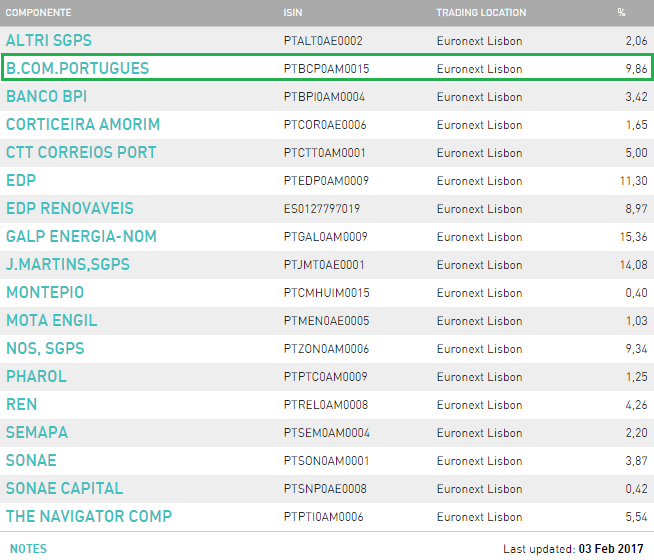The image size is (654, 560).
Task: Open the GALP ENERGIA-NOM link
Action: point(81,236)
